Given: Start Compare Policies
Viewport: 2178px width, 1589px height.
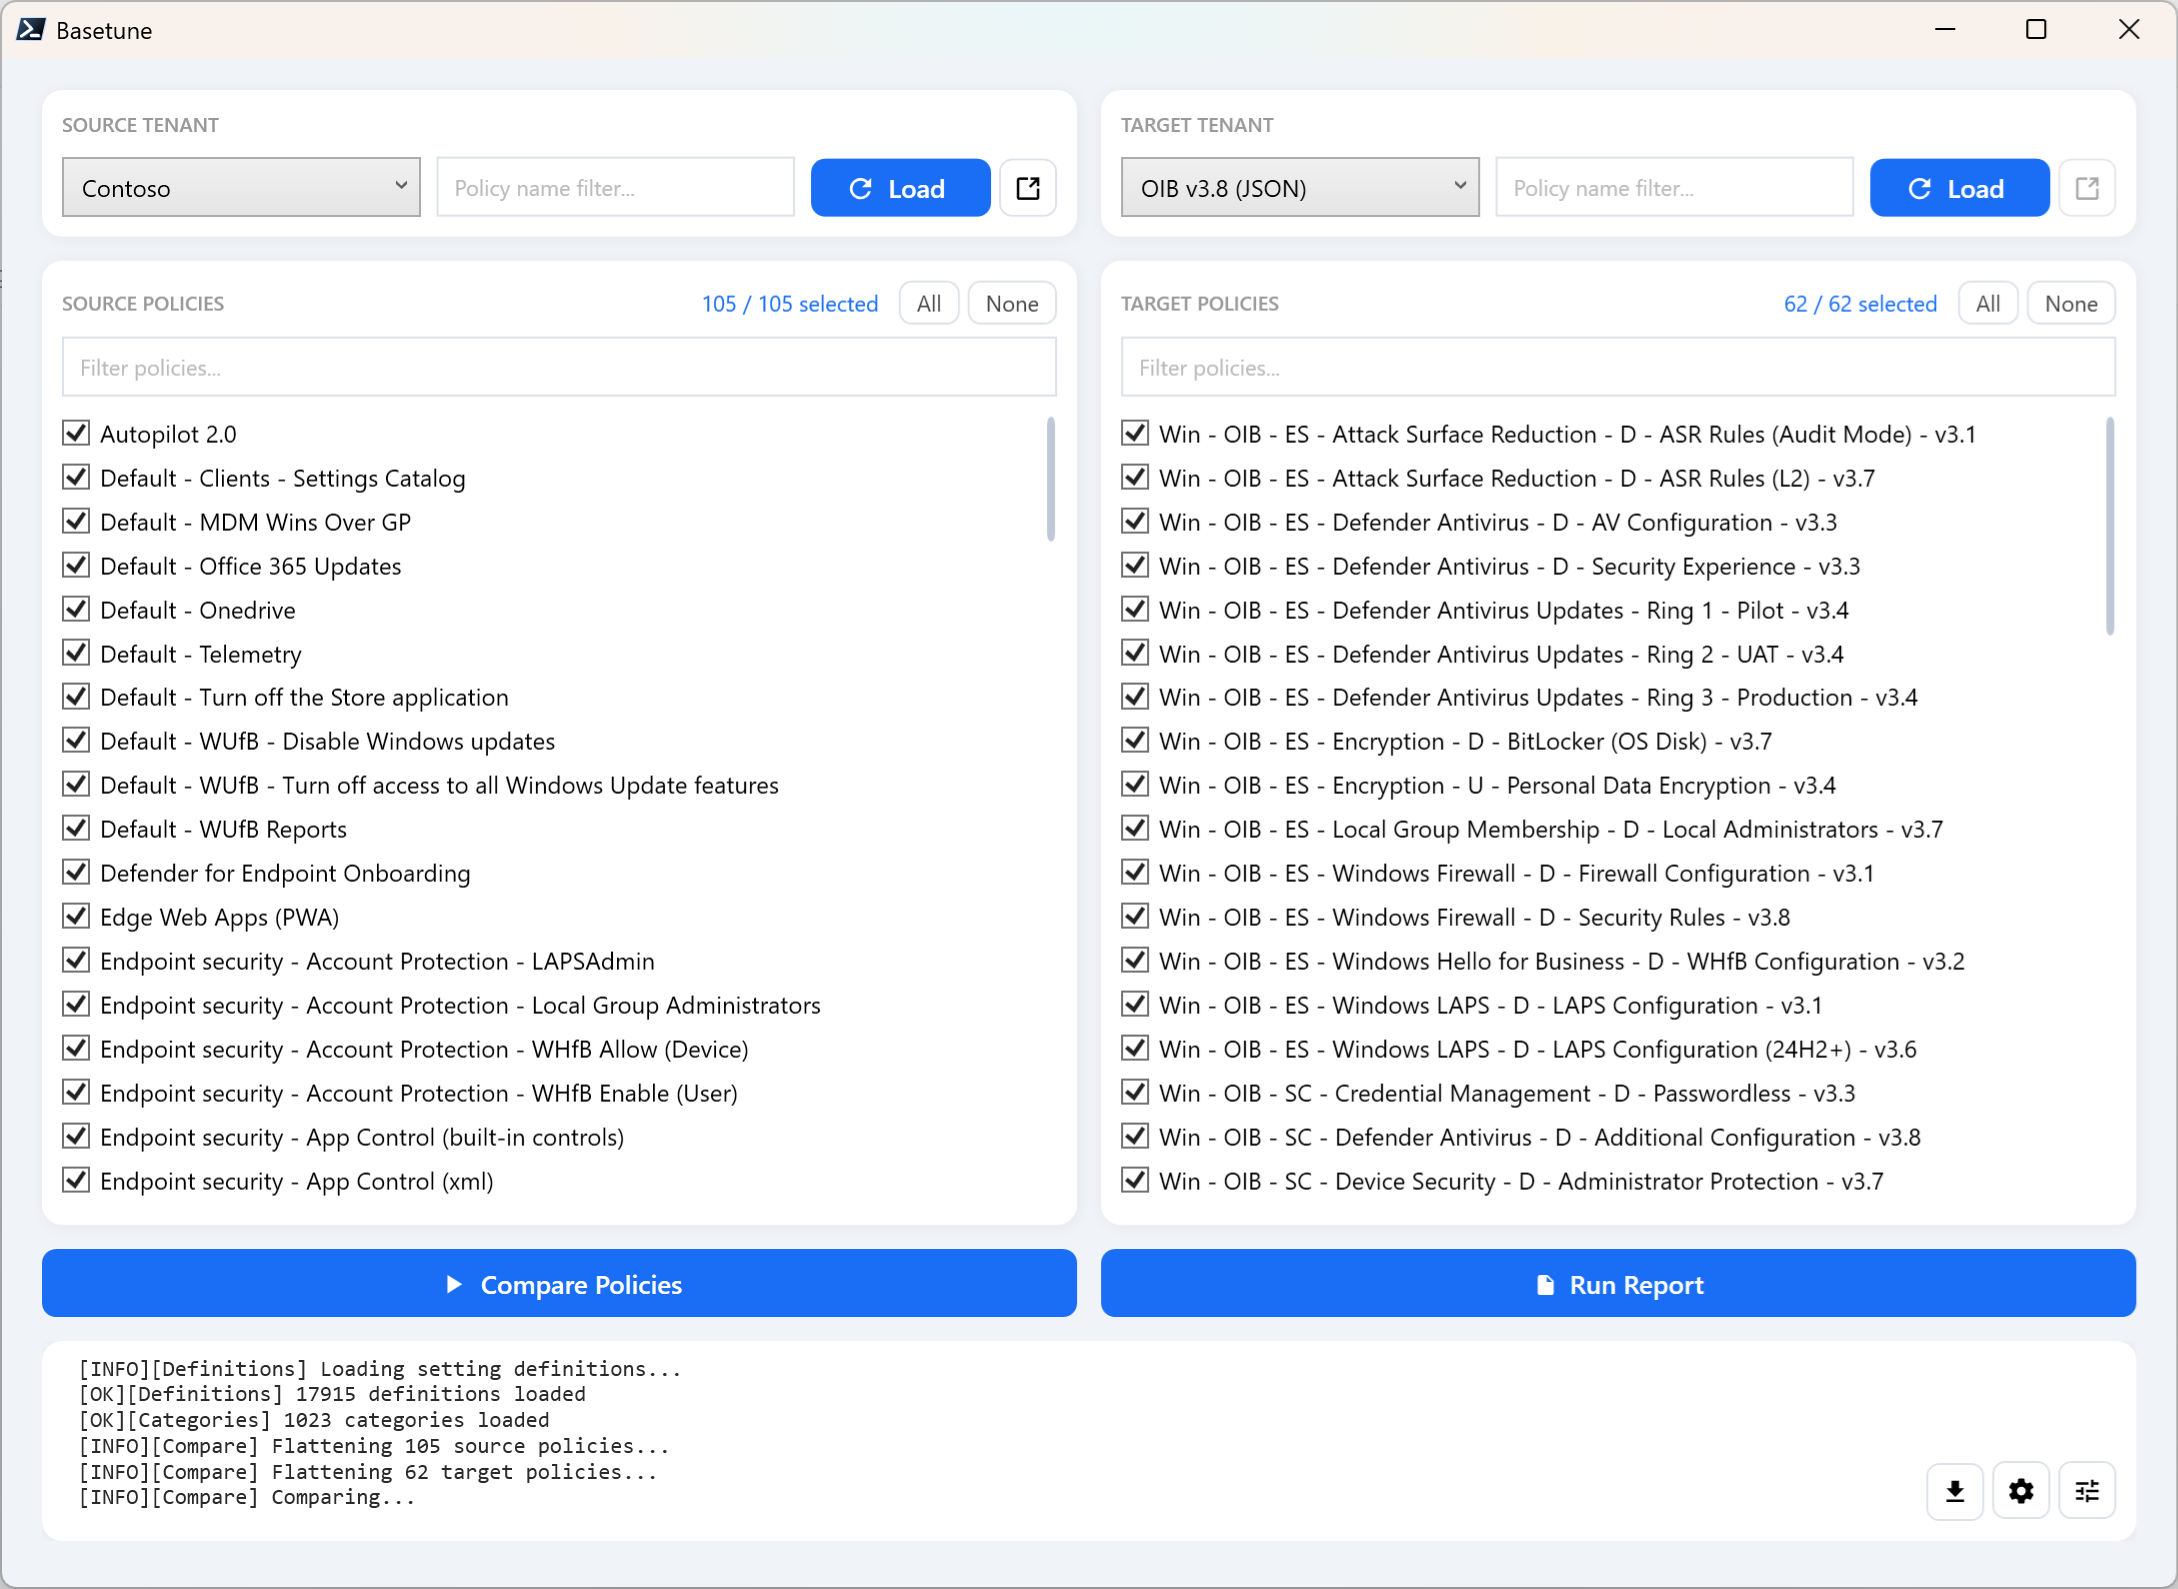Looking at the screenshot, I should pyautogui.click(x=559, y=1284).
